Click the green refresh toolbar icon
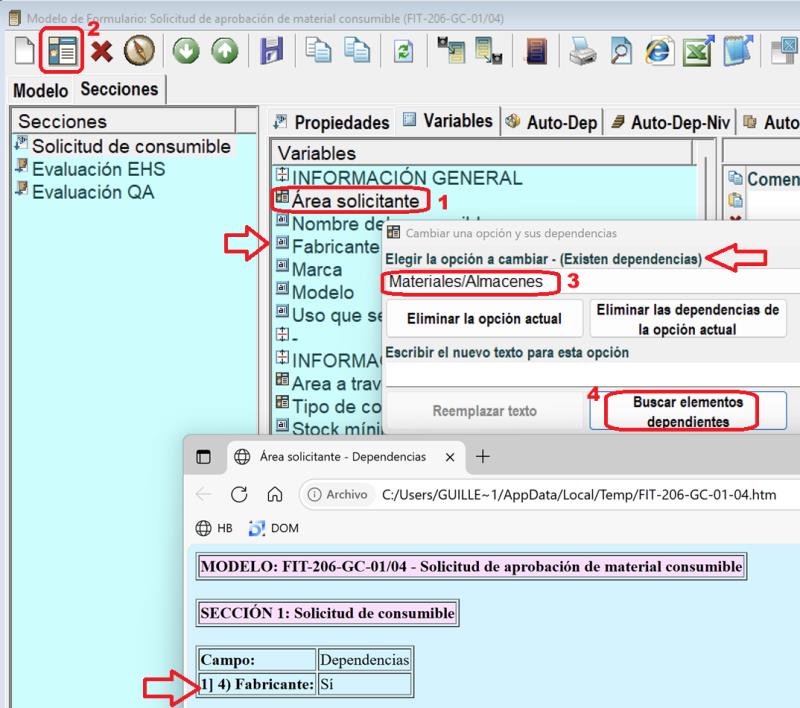 pos(403,52)
